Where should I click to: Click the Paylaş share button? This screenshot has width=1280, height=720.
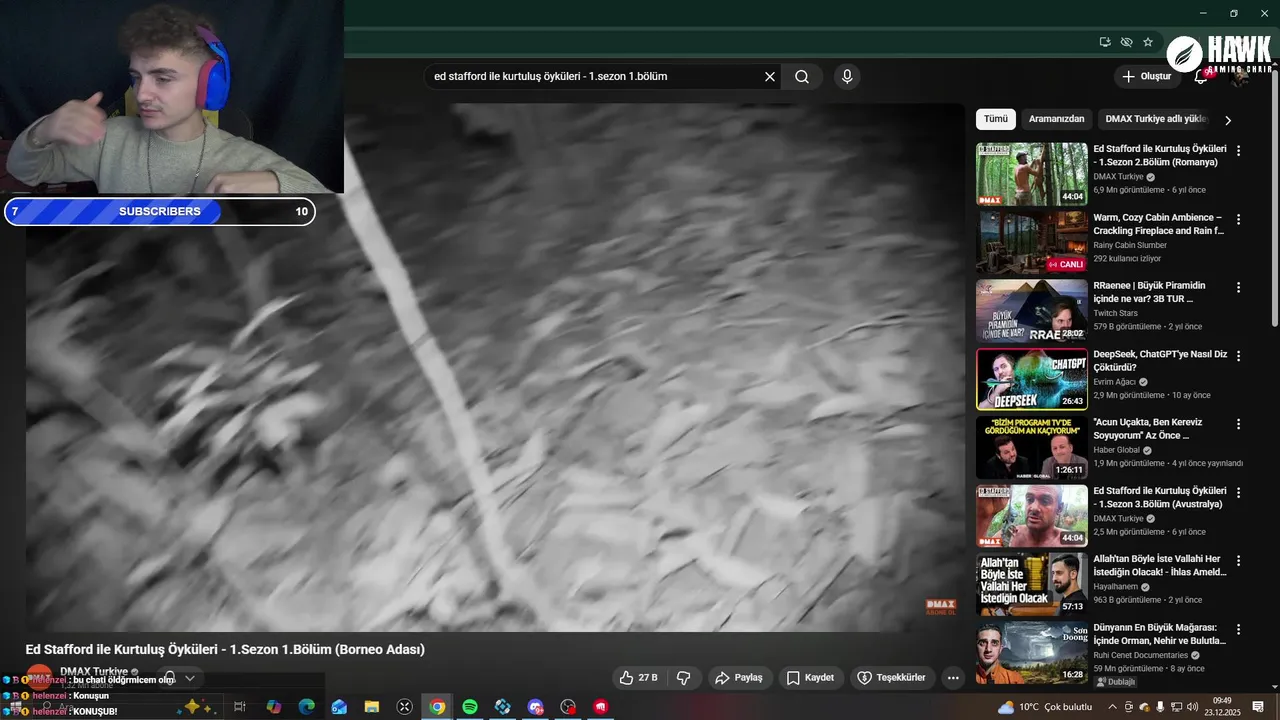tap(739, 678)
